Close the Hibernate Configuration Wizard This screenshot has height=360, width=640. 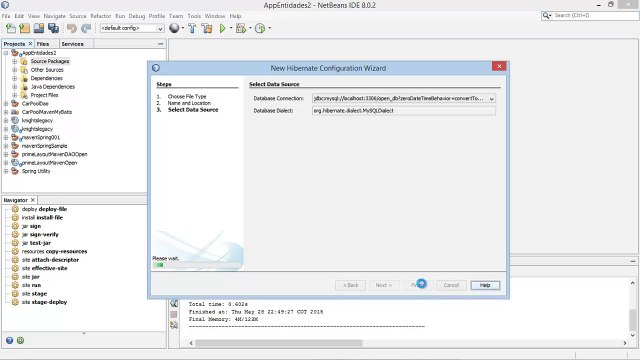tap(499, 66)
